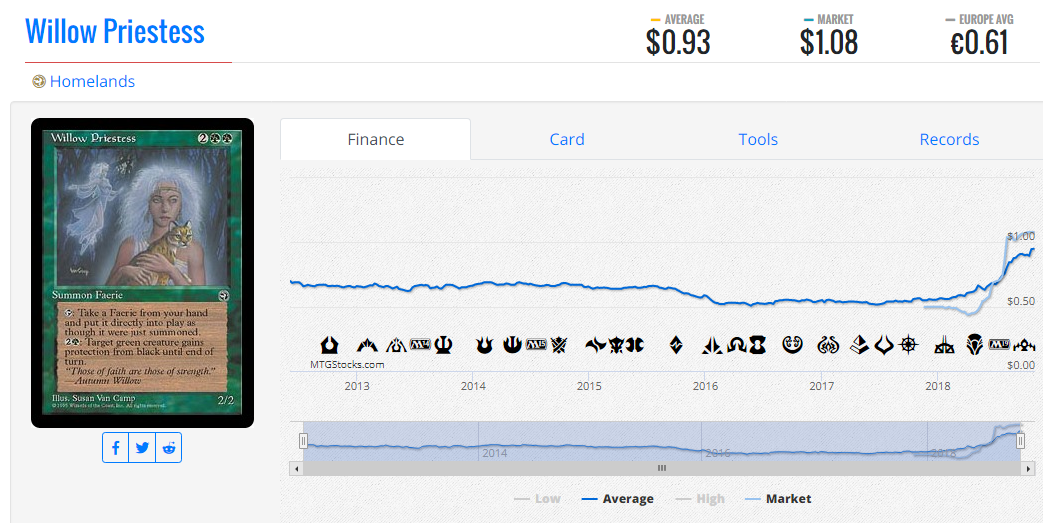The image size is (1043, 523).
Task: Click the Kaladesh set marker
Action: click(x=792, y=345)
